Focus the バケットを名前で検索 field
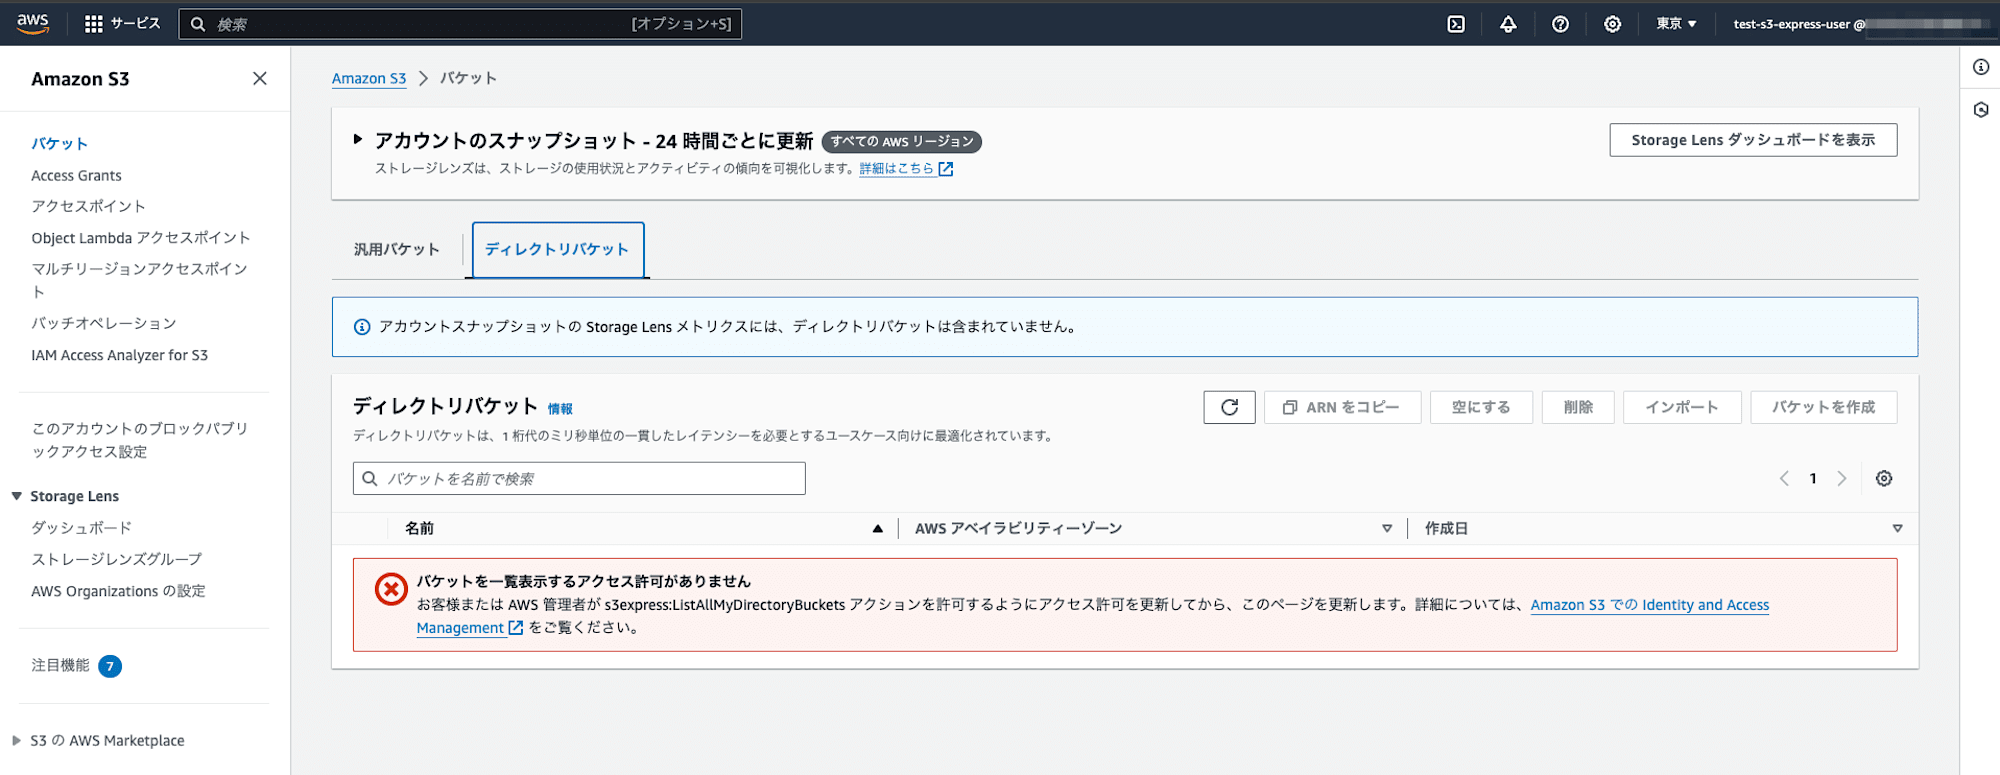The image size is (2000, 775). pyautogui.click(x=579, y=479)
